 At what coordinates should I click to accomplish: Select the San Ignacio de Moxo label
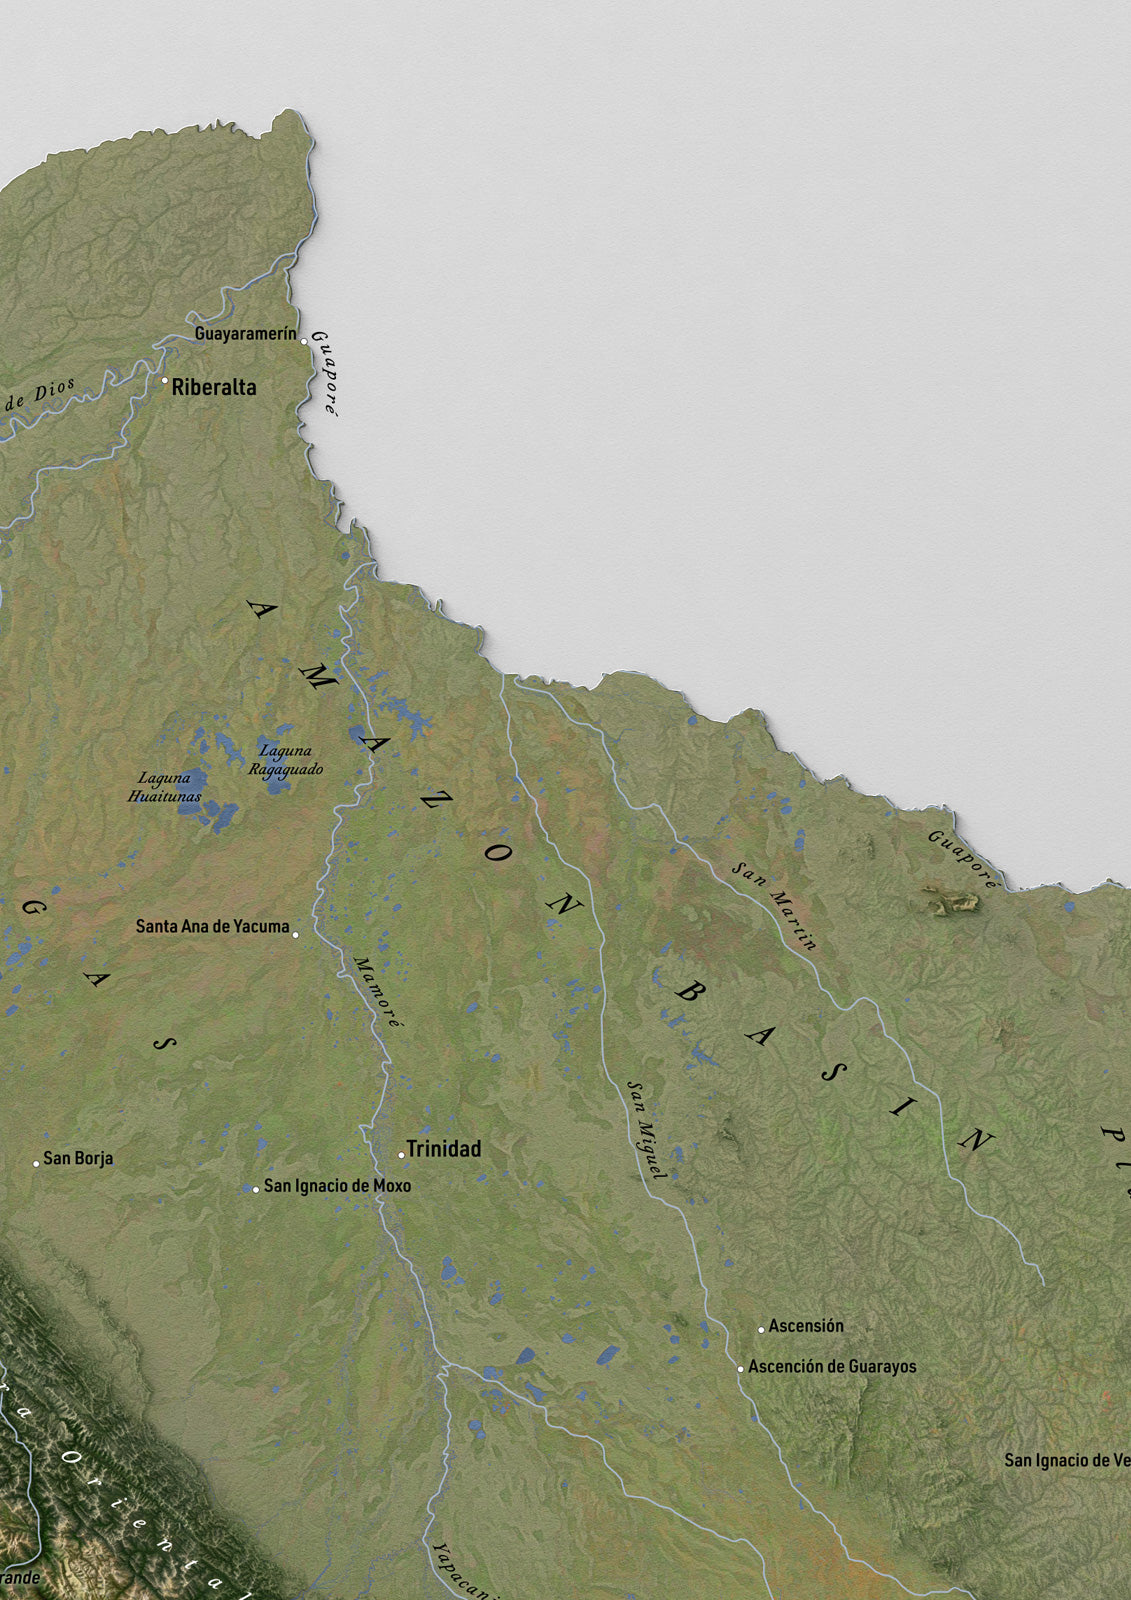pos(337,1186)
